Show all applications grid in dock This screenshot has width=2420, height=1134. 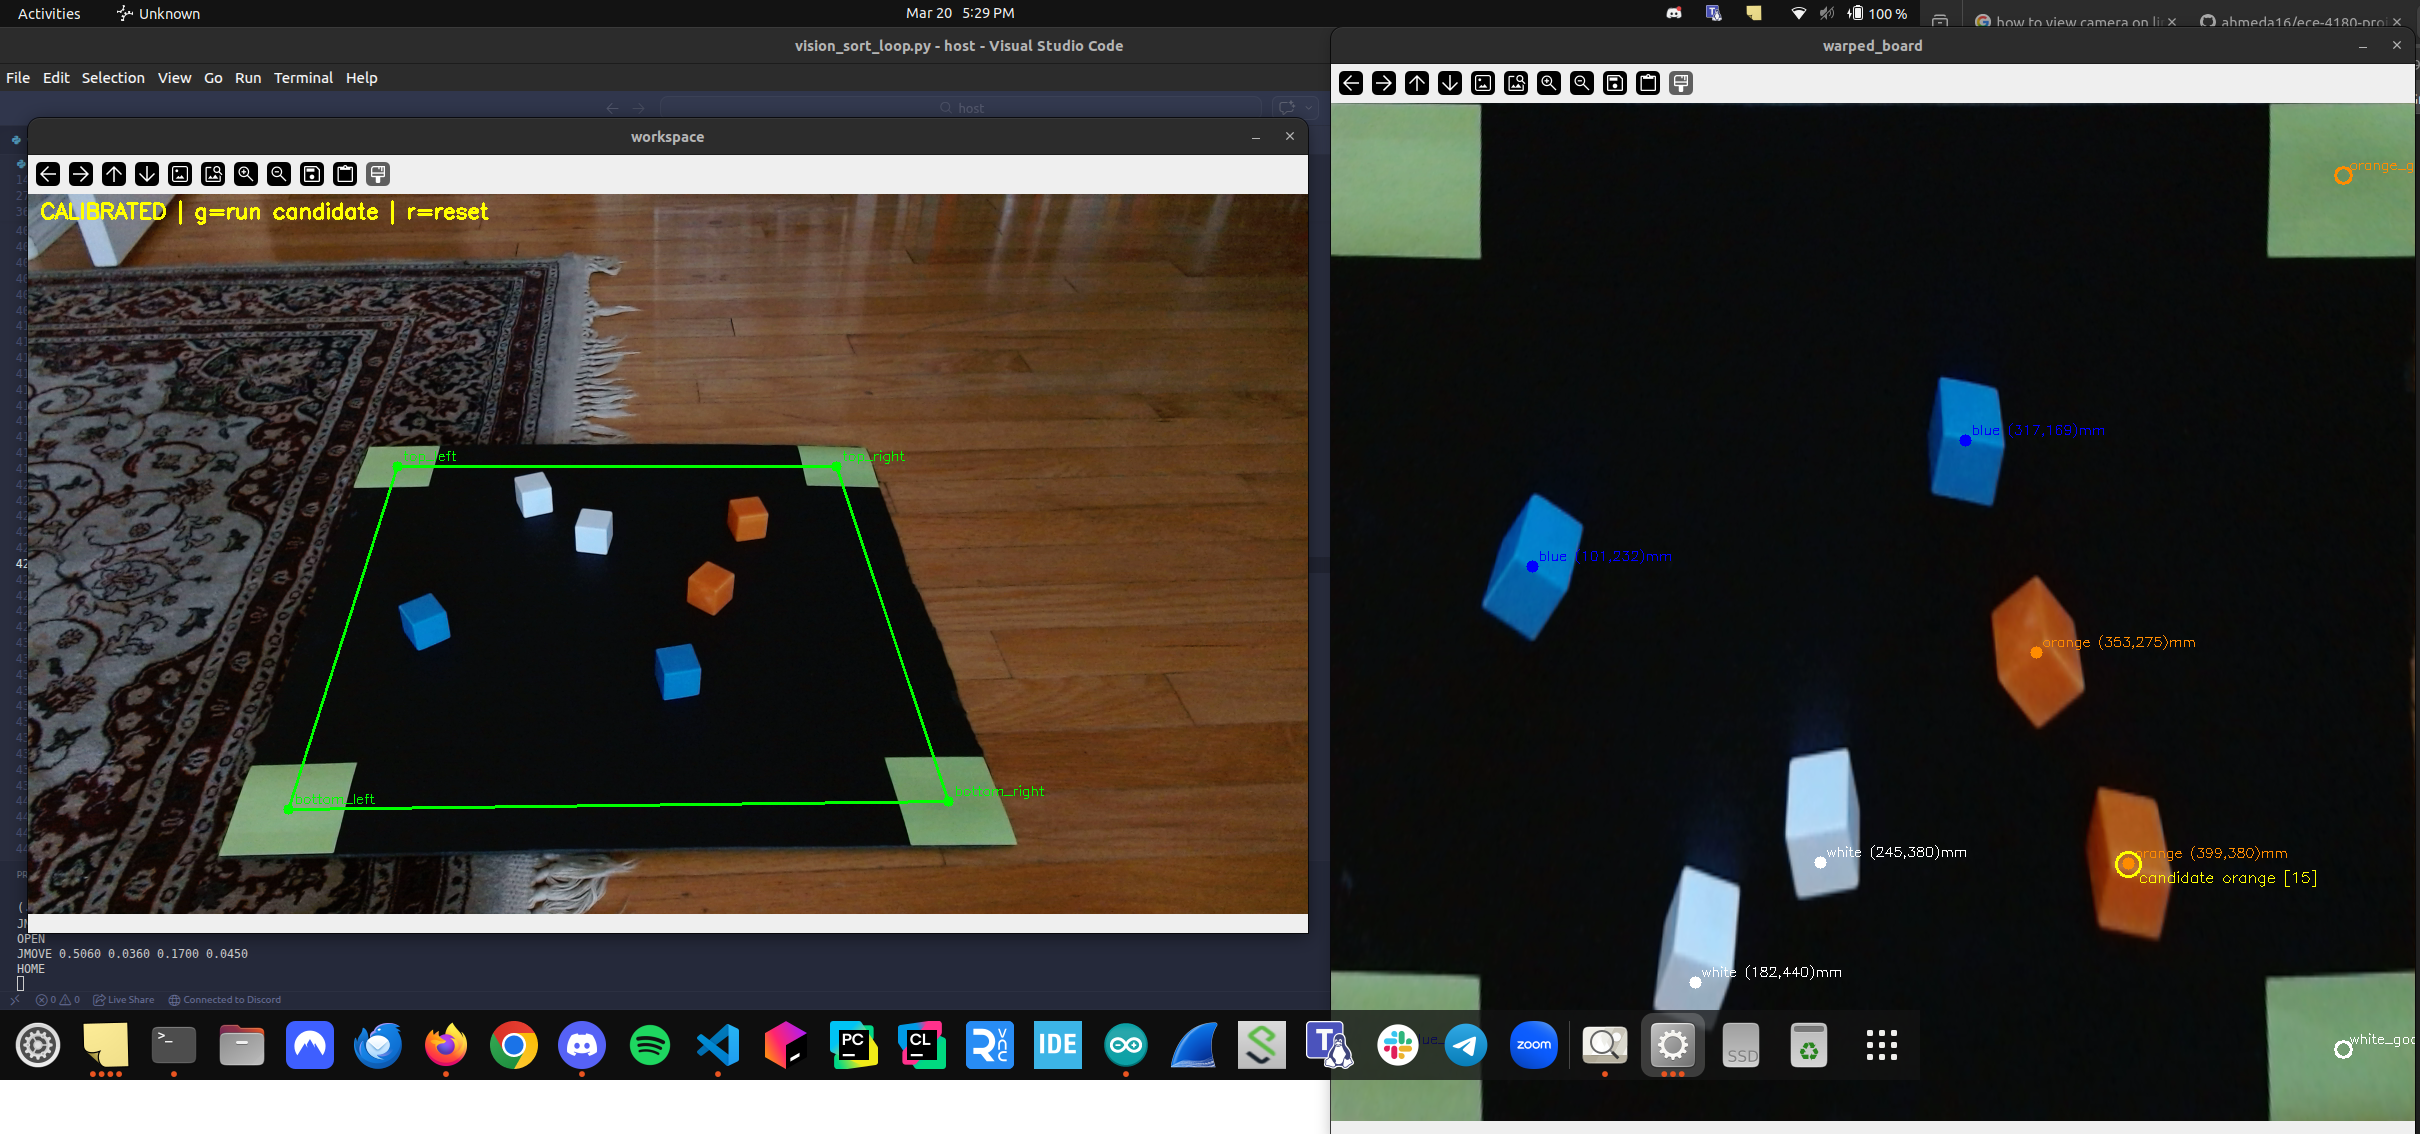[x=1882, y=1046]
